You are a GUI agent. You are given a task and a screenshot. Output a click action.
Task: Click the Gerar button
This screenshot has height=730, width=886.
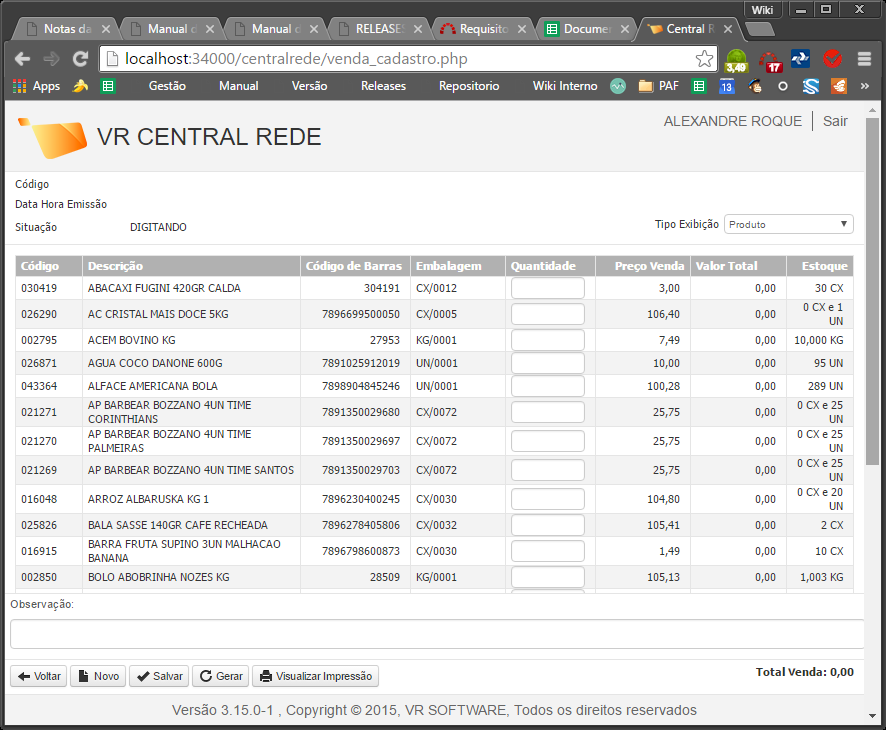(x=221, y=676)
